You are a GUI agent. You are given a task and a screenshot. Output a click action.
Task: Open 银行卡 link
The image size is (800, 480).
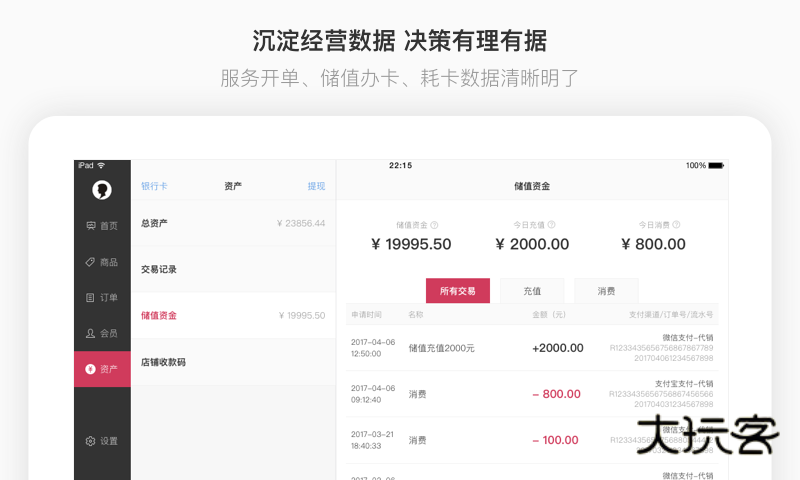[154, 186]
